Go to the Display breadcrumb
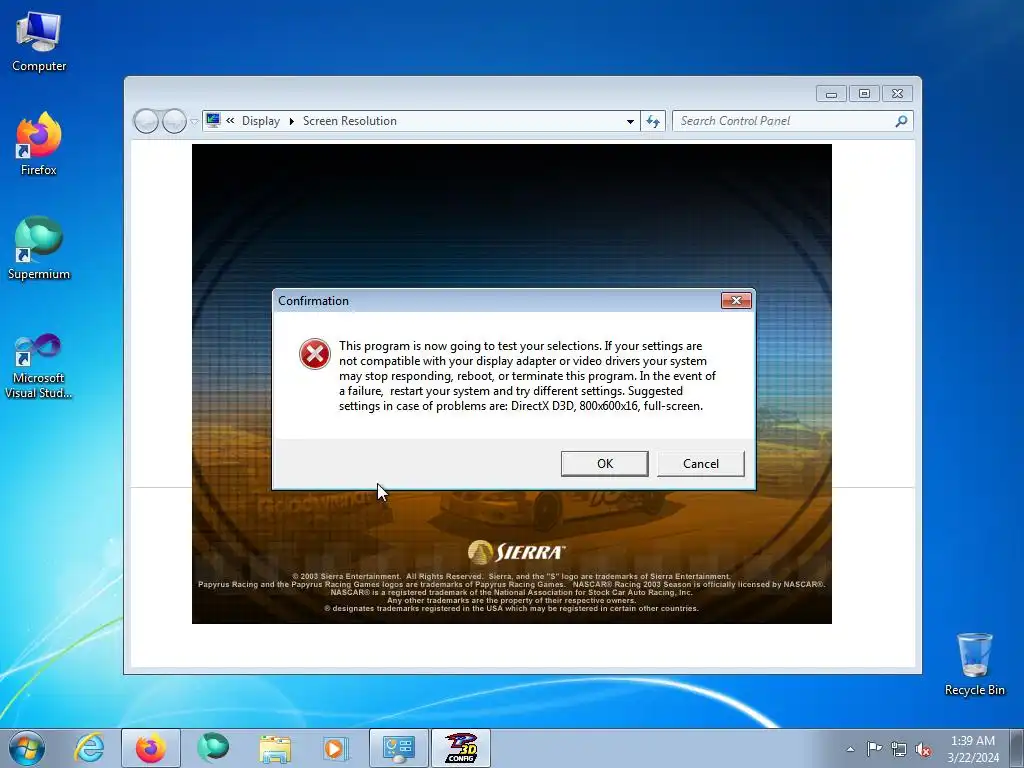 click(261, 121)
